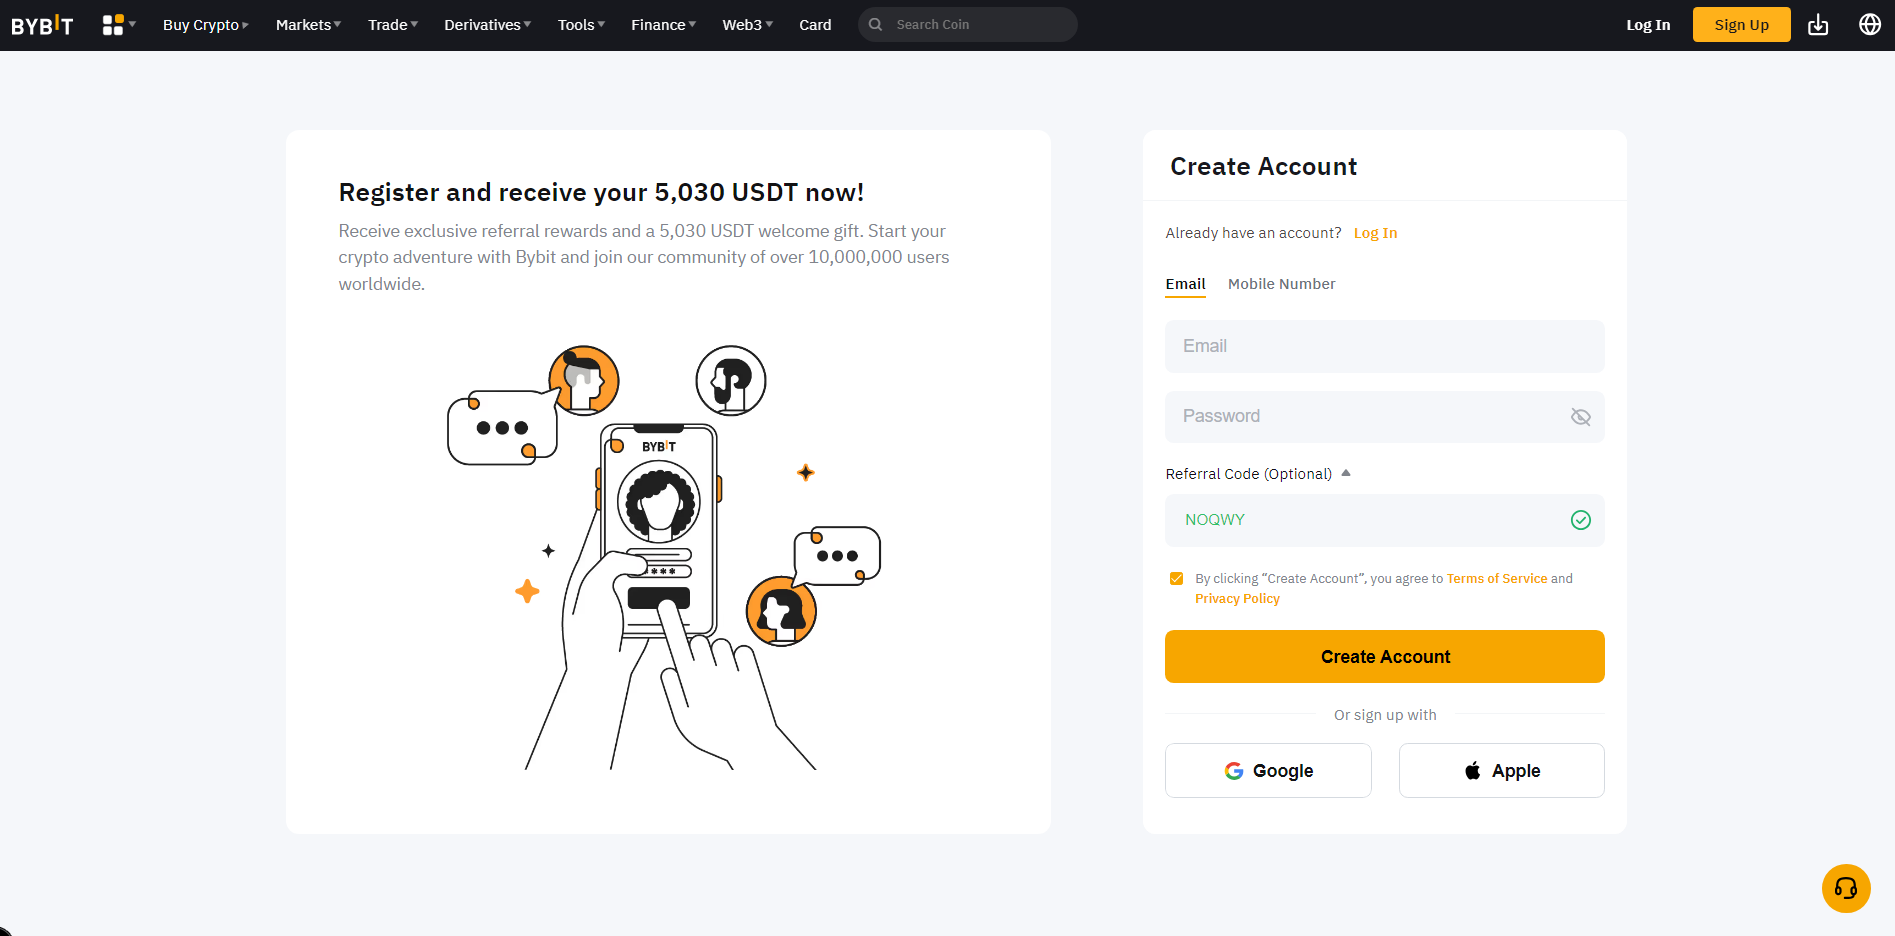Click the 'Register and receive your 5,030 USDT now!' headline
The height and width of the screenshot is (936, 1895).
pyautogui.click(x=601, y=192)
